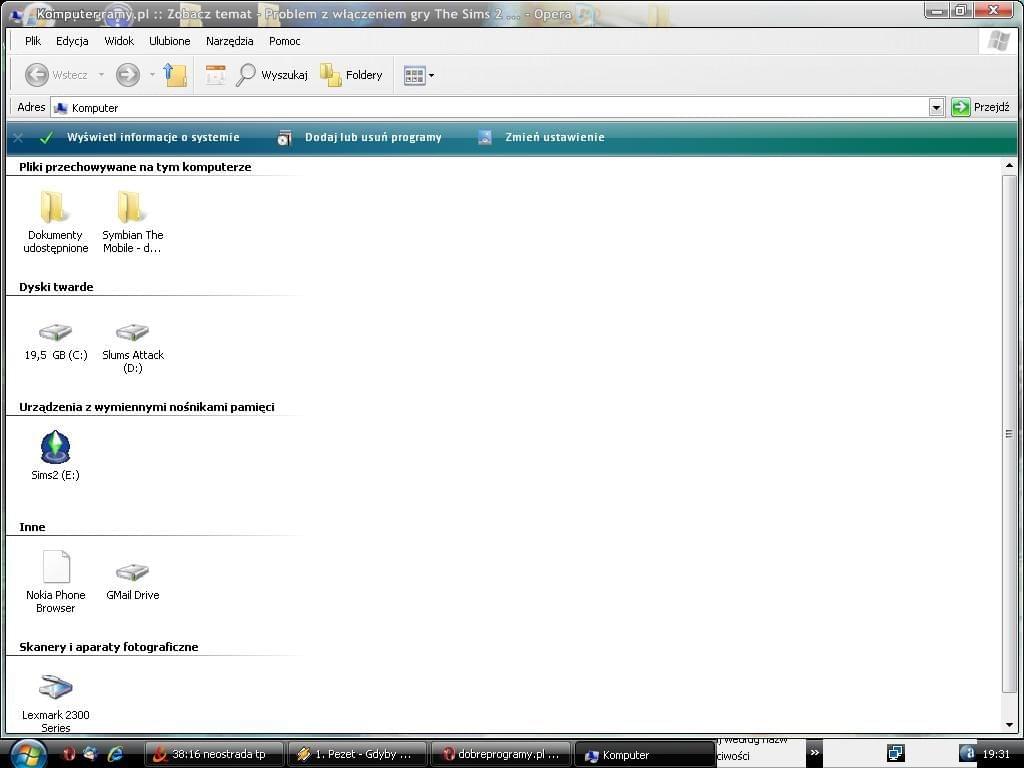Open the Pomoc menu
The height and width of the screenshot is (768, 1024).
(x=285, y=41)
